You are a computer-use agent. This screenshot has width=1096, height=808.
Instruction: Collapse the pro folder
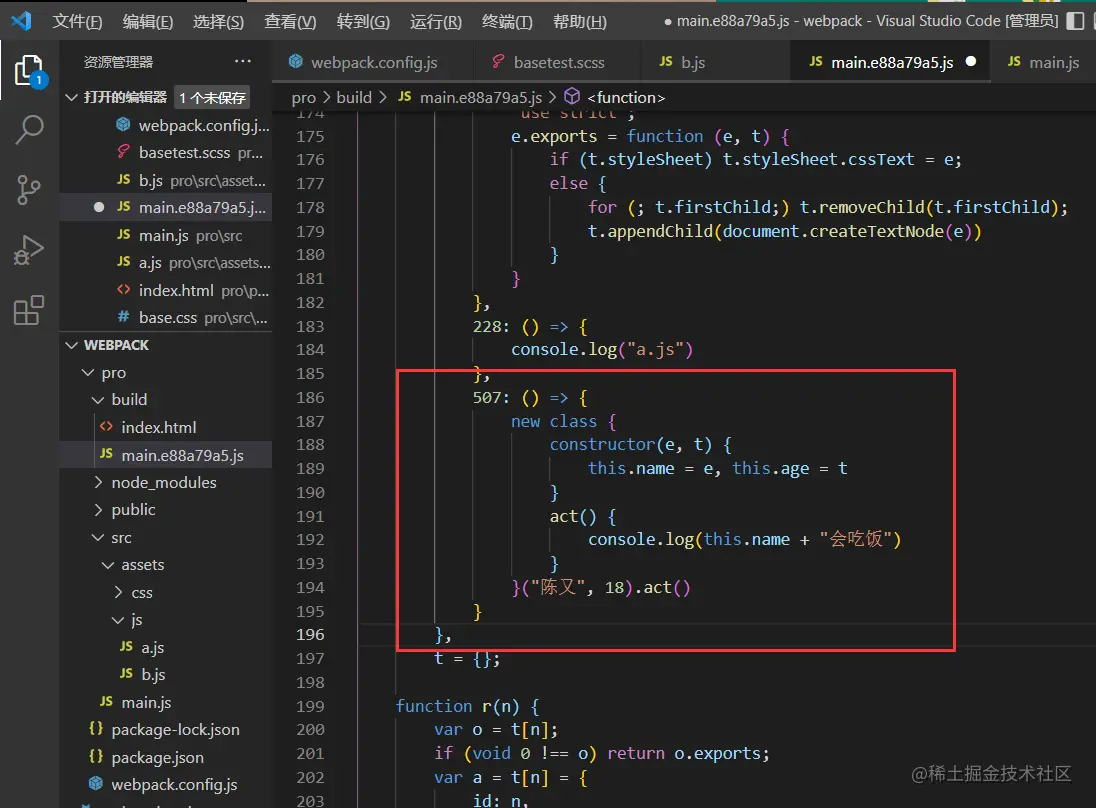(88, 373)
